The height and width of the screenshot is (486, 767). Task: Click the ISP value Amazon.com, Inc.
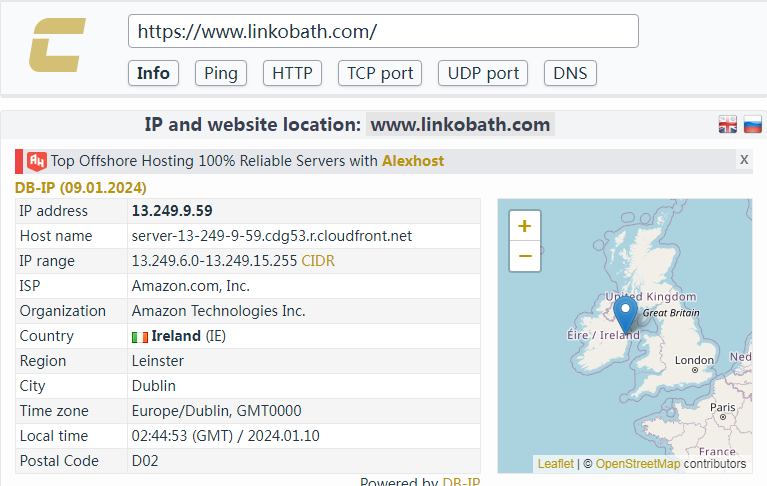(191, 286)
